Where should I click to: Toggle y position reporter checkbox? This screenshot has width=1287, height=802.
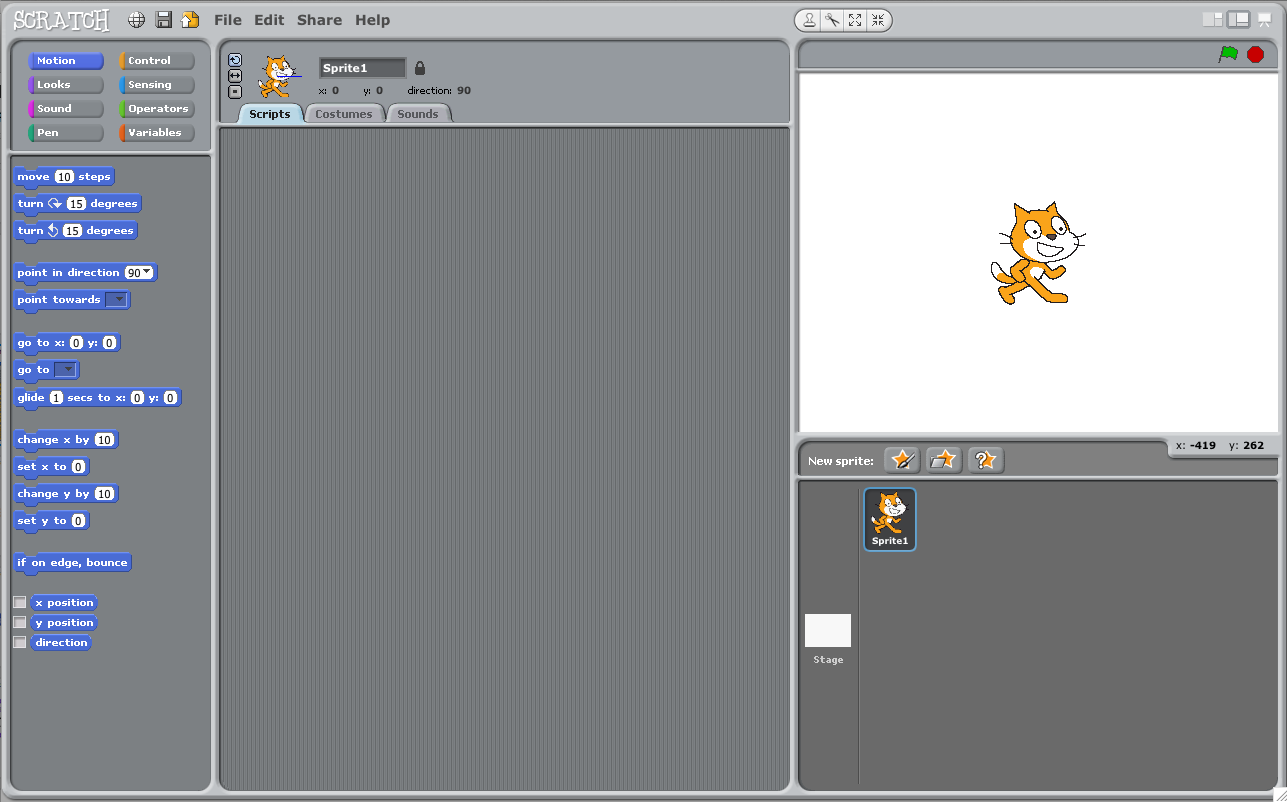pos(20,622)
